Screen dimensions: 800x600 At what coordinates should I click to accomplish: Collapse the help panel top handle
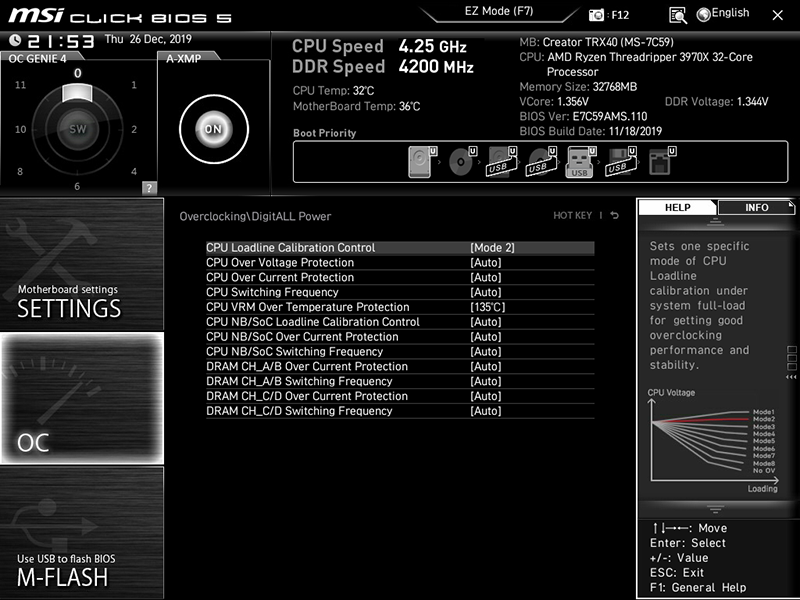[x=715, y=221]
